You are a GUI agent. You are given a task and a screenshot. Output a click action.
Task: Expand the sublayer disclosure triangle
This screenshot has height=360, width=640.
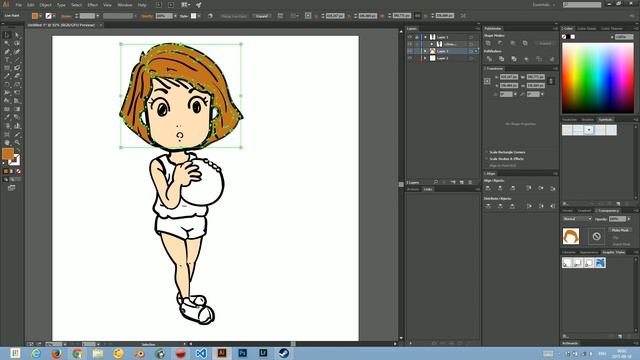(x=431, y=44)
